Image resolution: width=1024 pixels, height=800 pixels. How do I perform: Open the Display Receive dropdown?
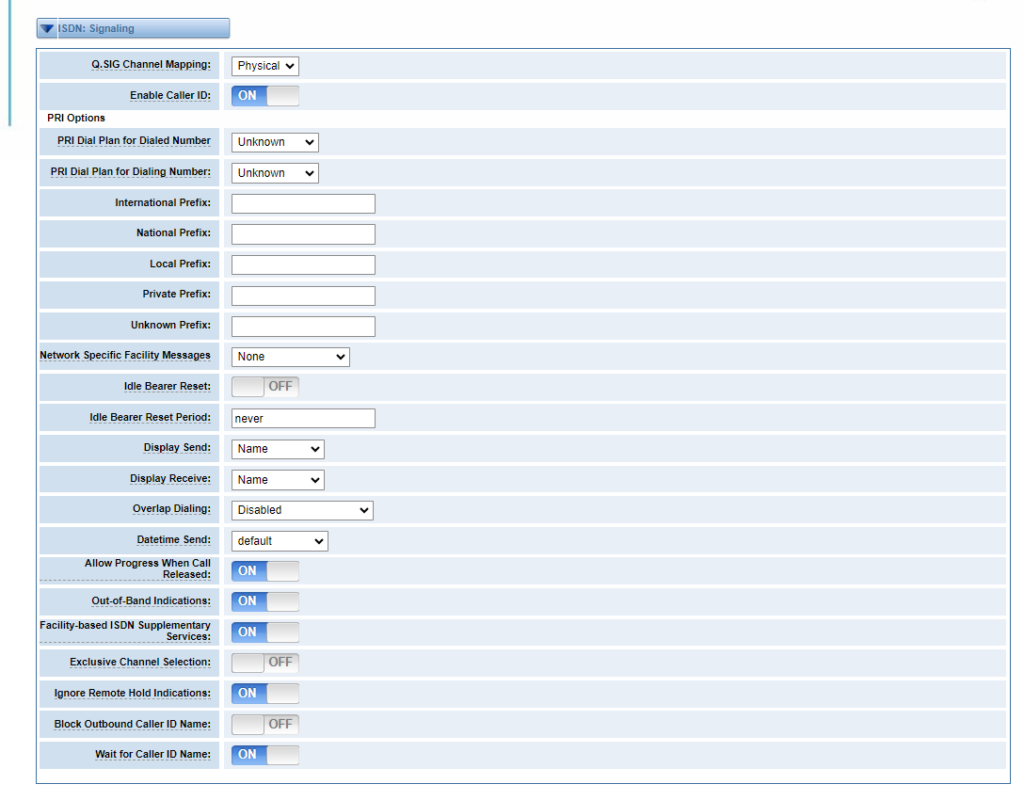pos(277,479)
